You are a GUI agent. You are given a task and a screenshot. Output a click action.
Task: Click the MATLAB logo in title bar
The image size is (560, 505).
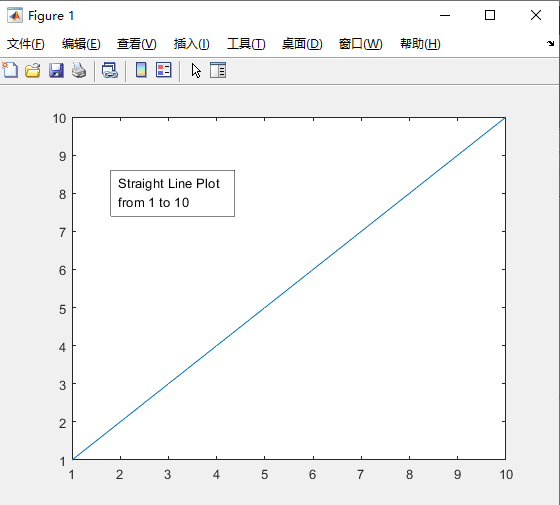coord(15,15)
